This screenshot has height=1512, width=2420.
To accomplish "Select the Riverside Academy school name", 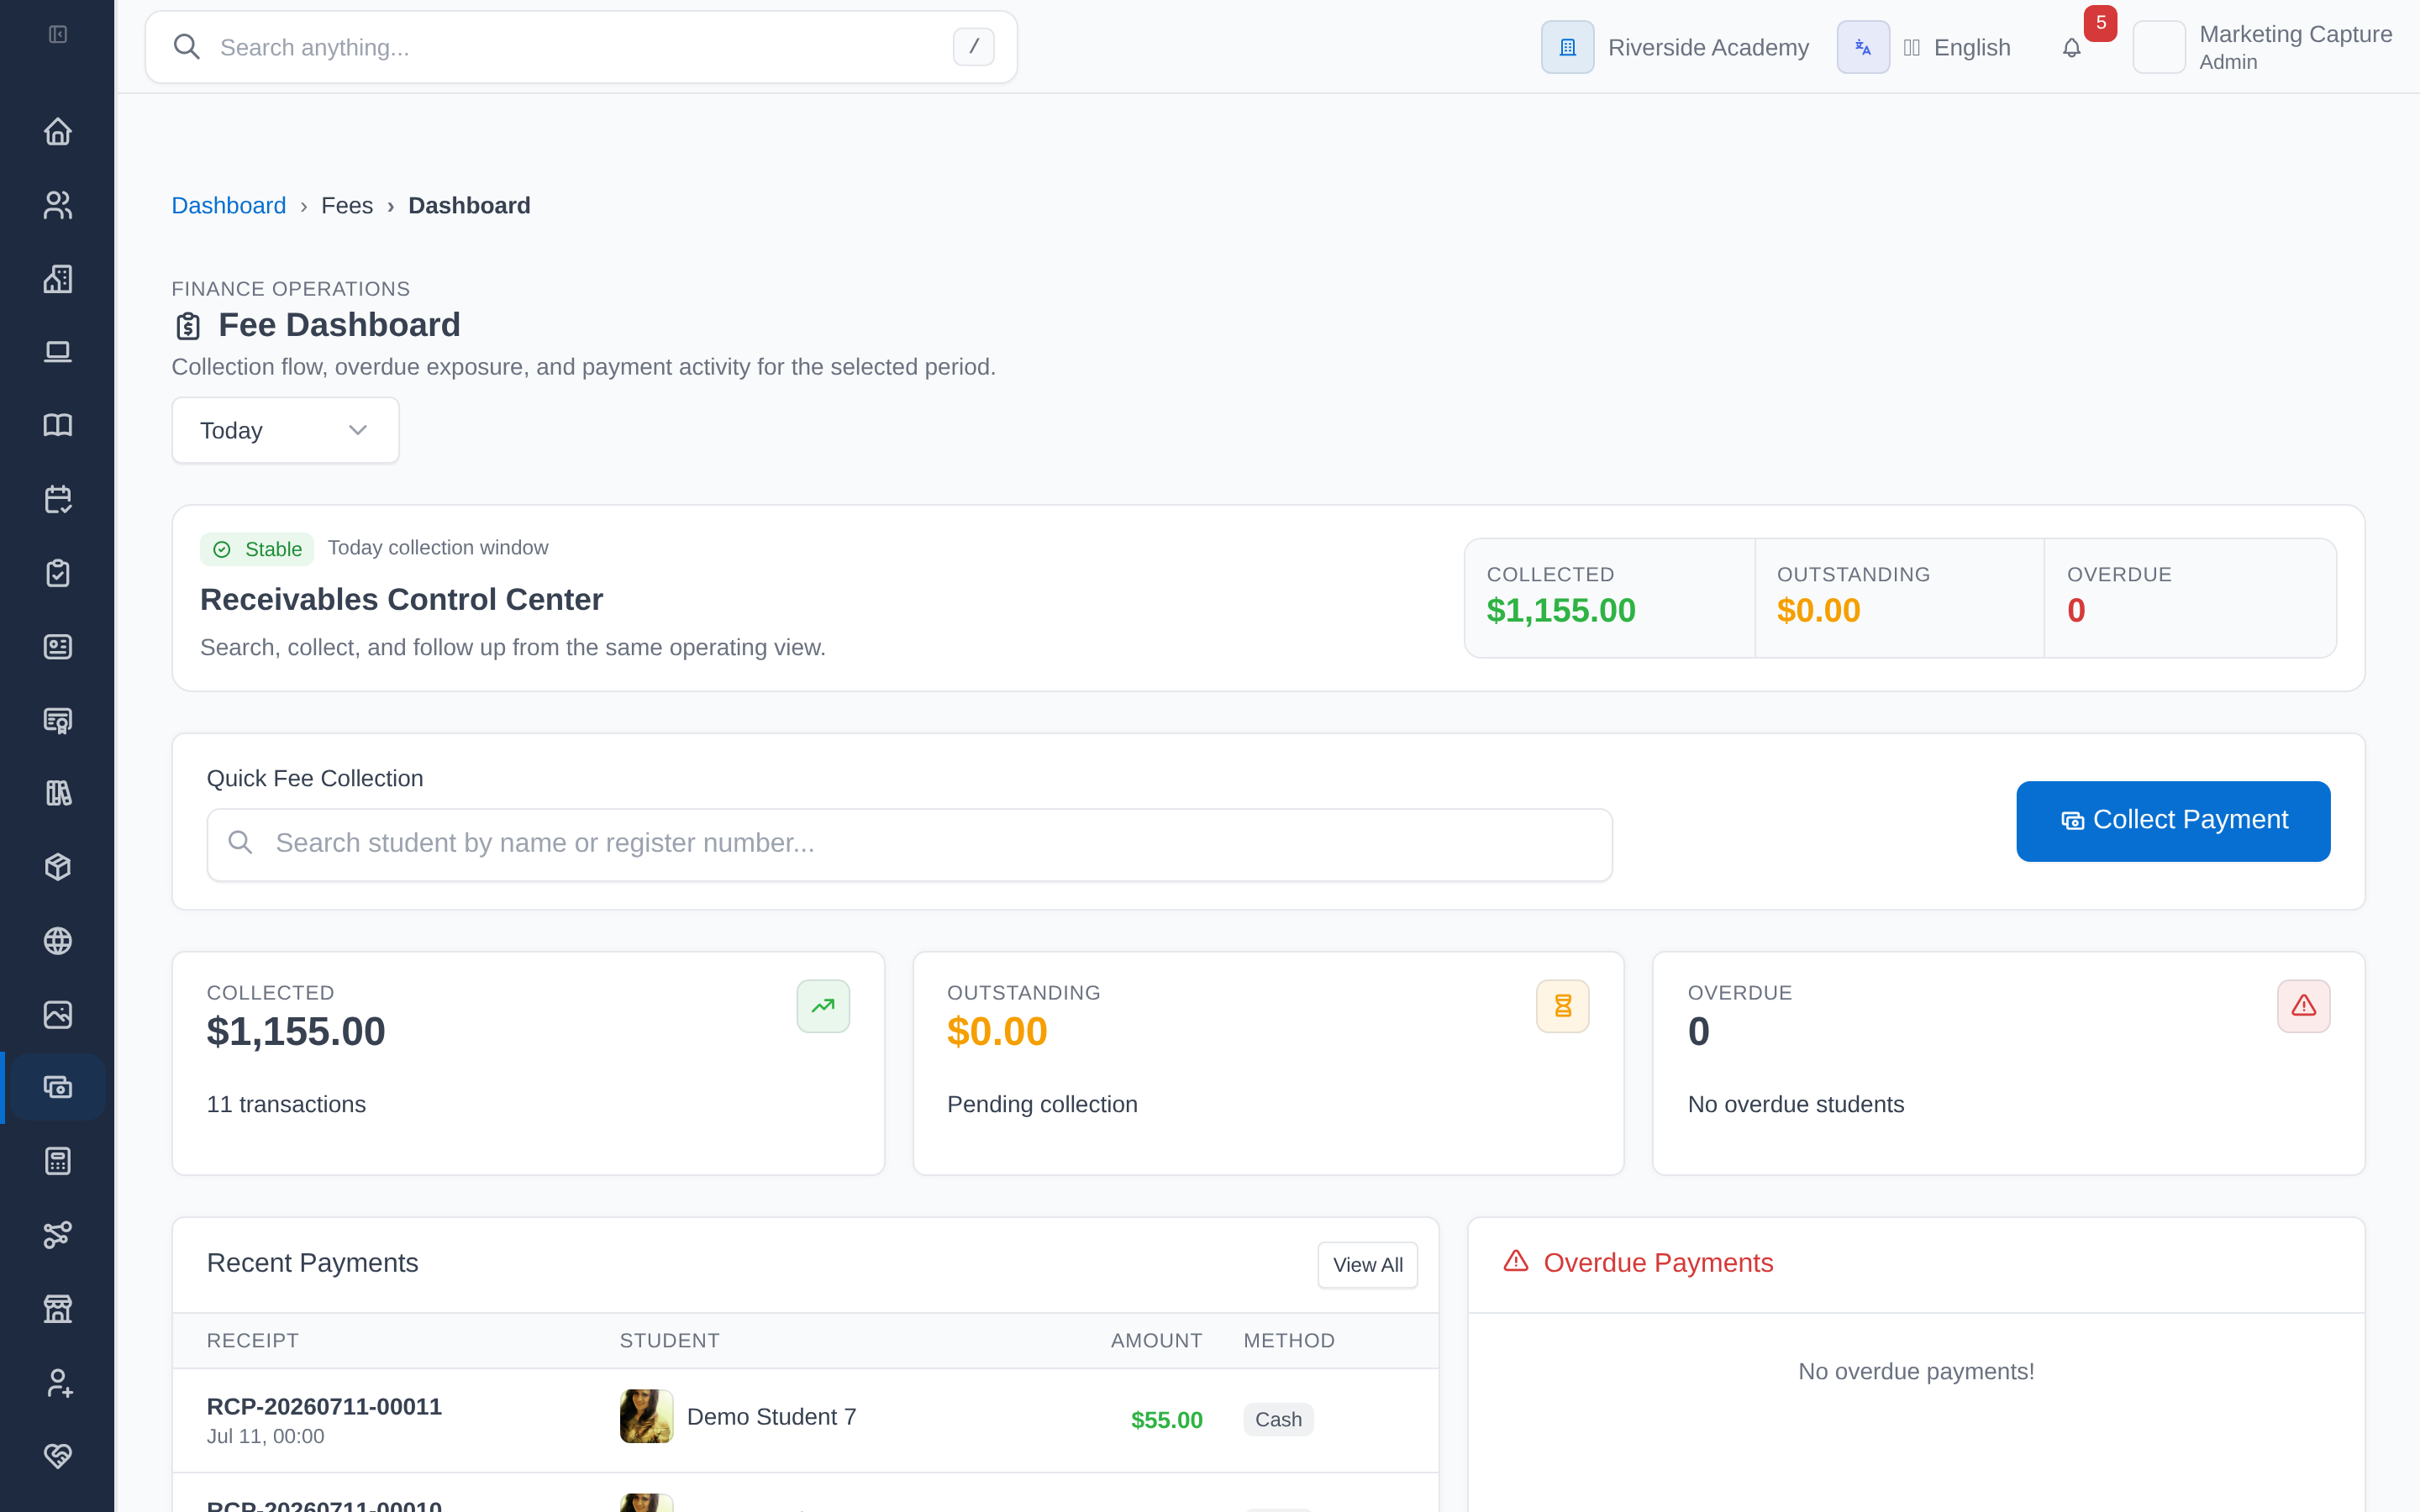I will (1708, 48).
